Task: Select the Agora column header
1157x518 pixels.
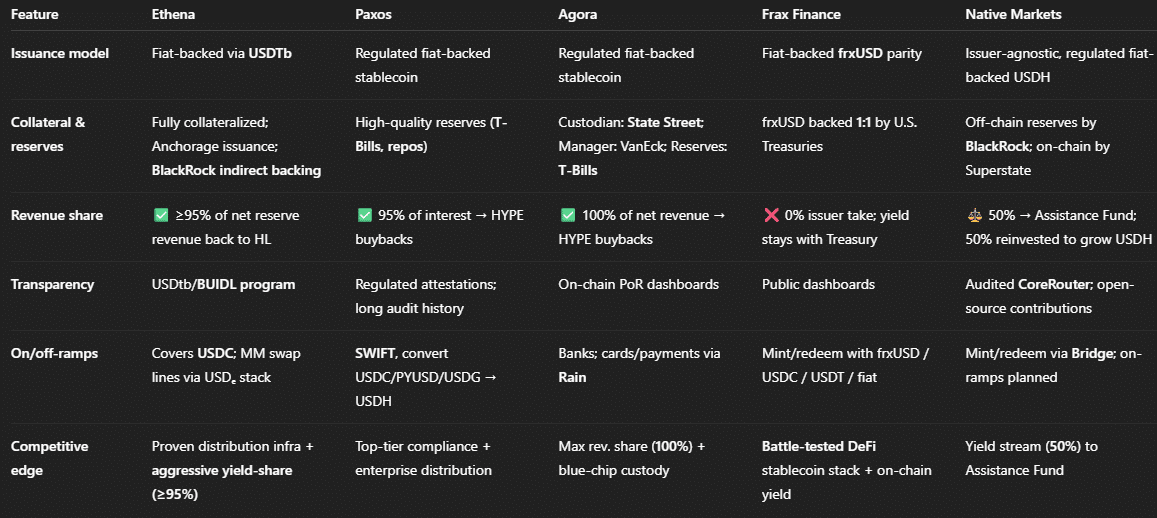Action: [576, 15]
